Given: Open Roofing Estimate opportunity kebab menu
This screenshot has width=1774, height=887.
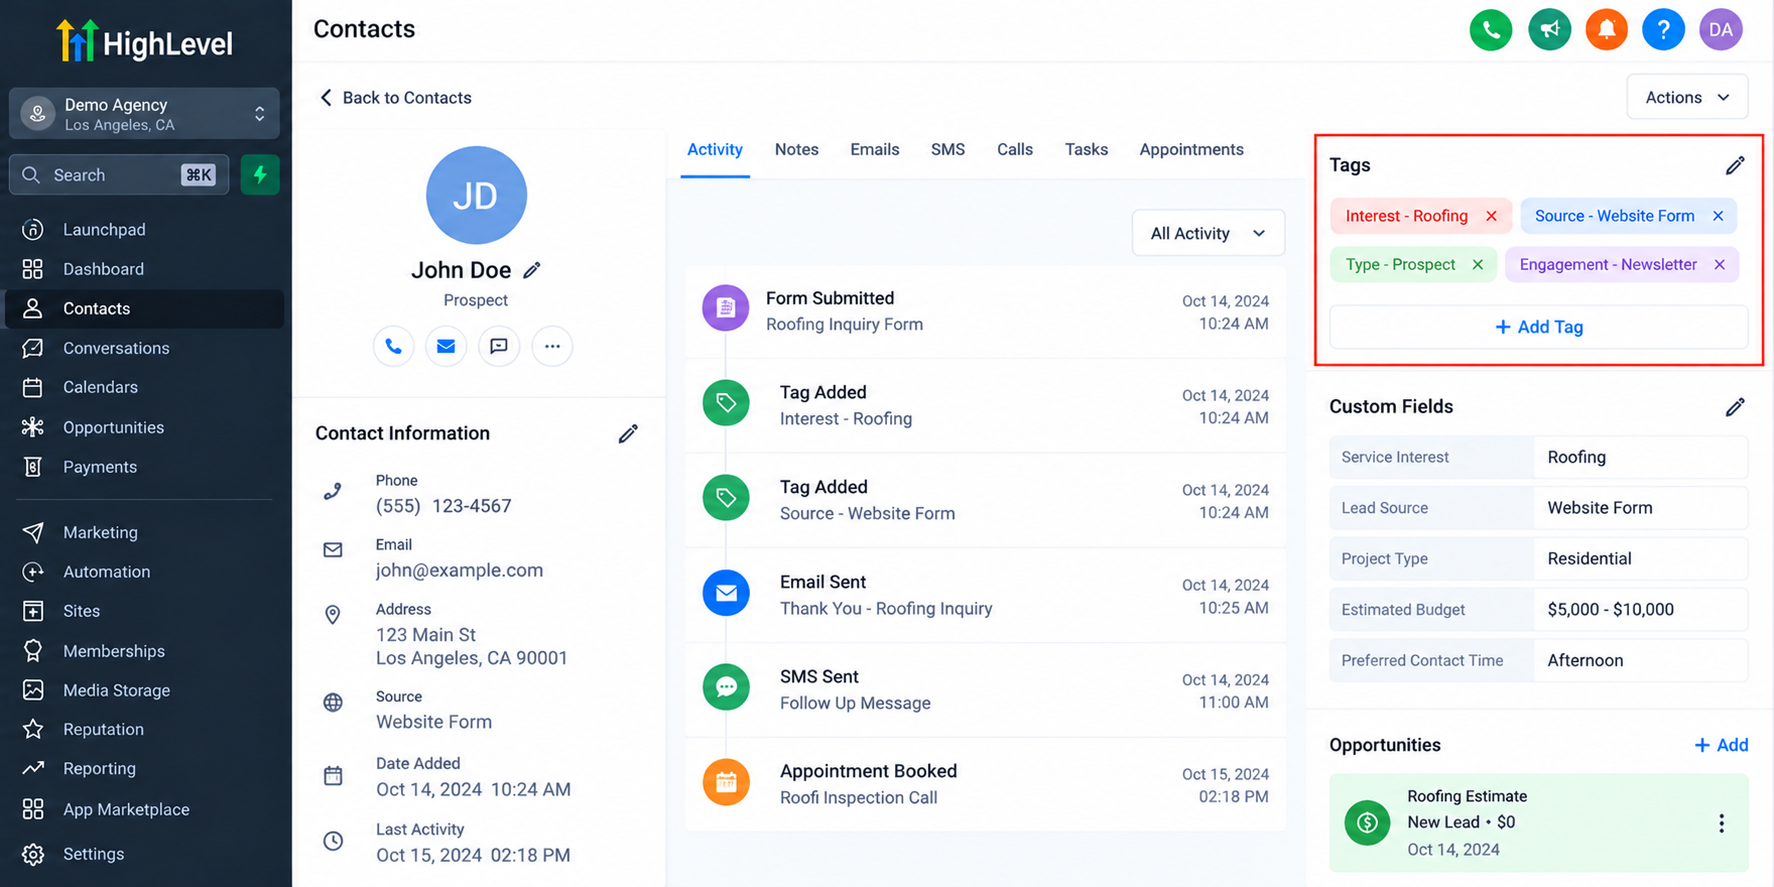Looking at the screenshot, I should coord(1721,823).
